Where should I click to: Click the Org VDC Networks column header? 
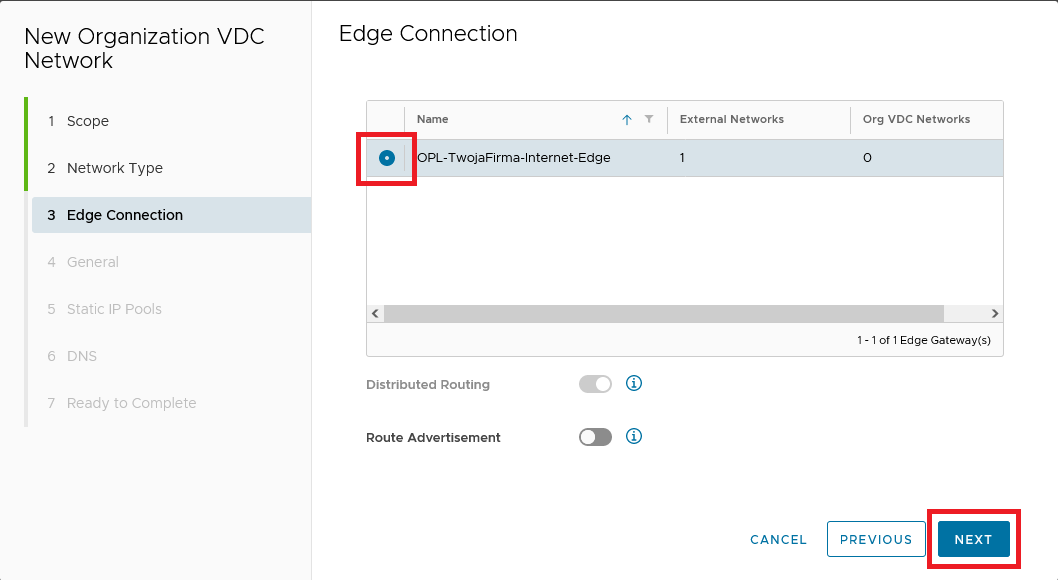point(916,119)
